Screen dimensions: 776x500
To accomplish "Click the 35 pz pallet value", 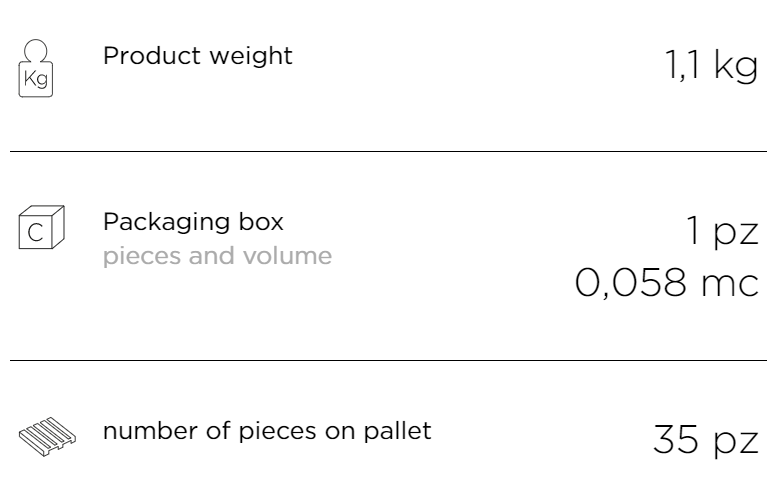I will pos(706,440).
